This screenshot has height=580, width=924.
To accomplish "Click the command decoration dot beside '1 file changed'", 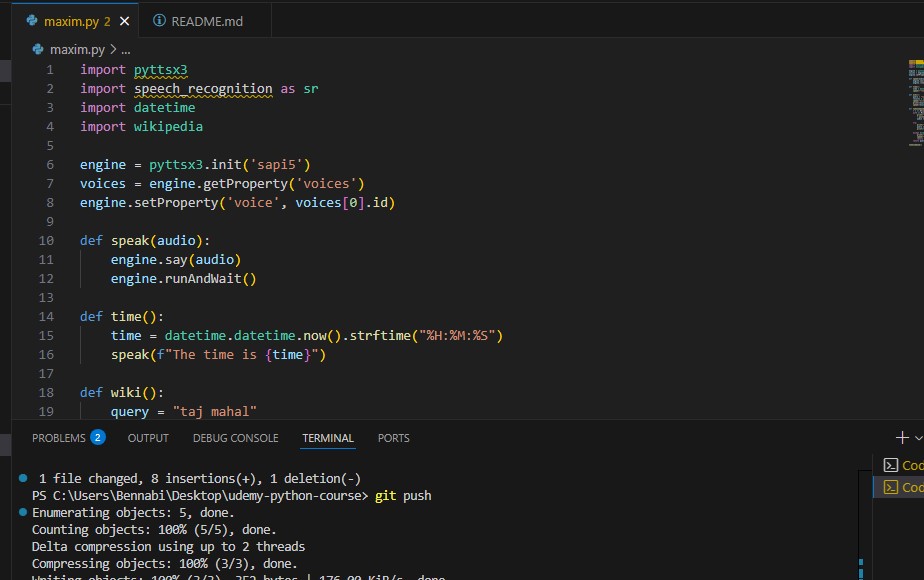I will click(23, 478).
